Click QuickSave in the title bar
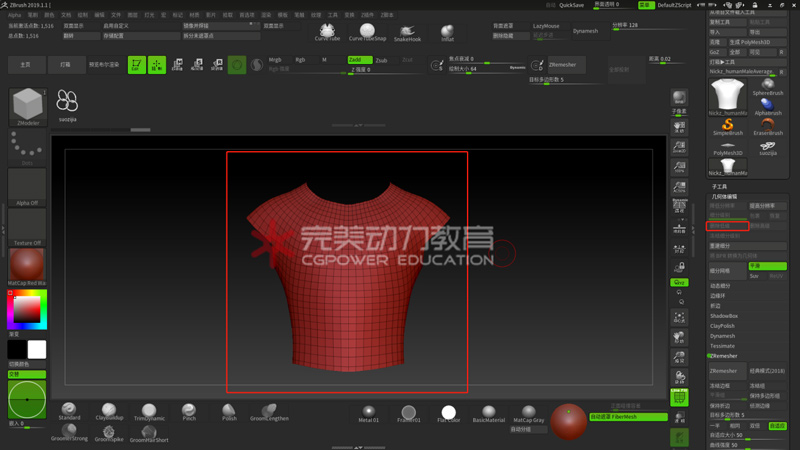This screenshot has width=800, height=450. click(x=571, y=5)
